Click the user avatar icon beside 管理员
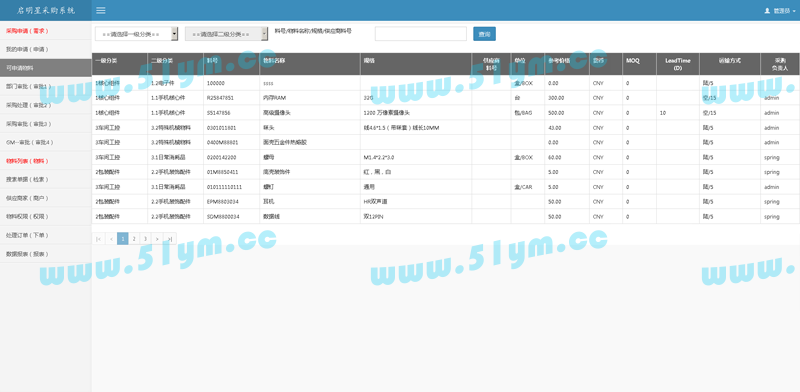The image size is (800, 392). (767, 10)
